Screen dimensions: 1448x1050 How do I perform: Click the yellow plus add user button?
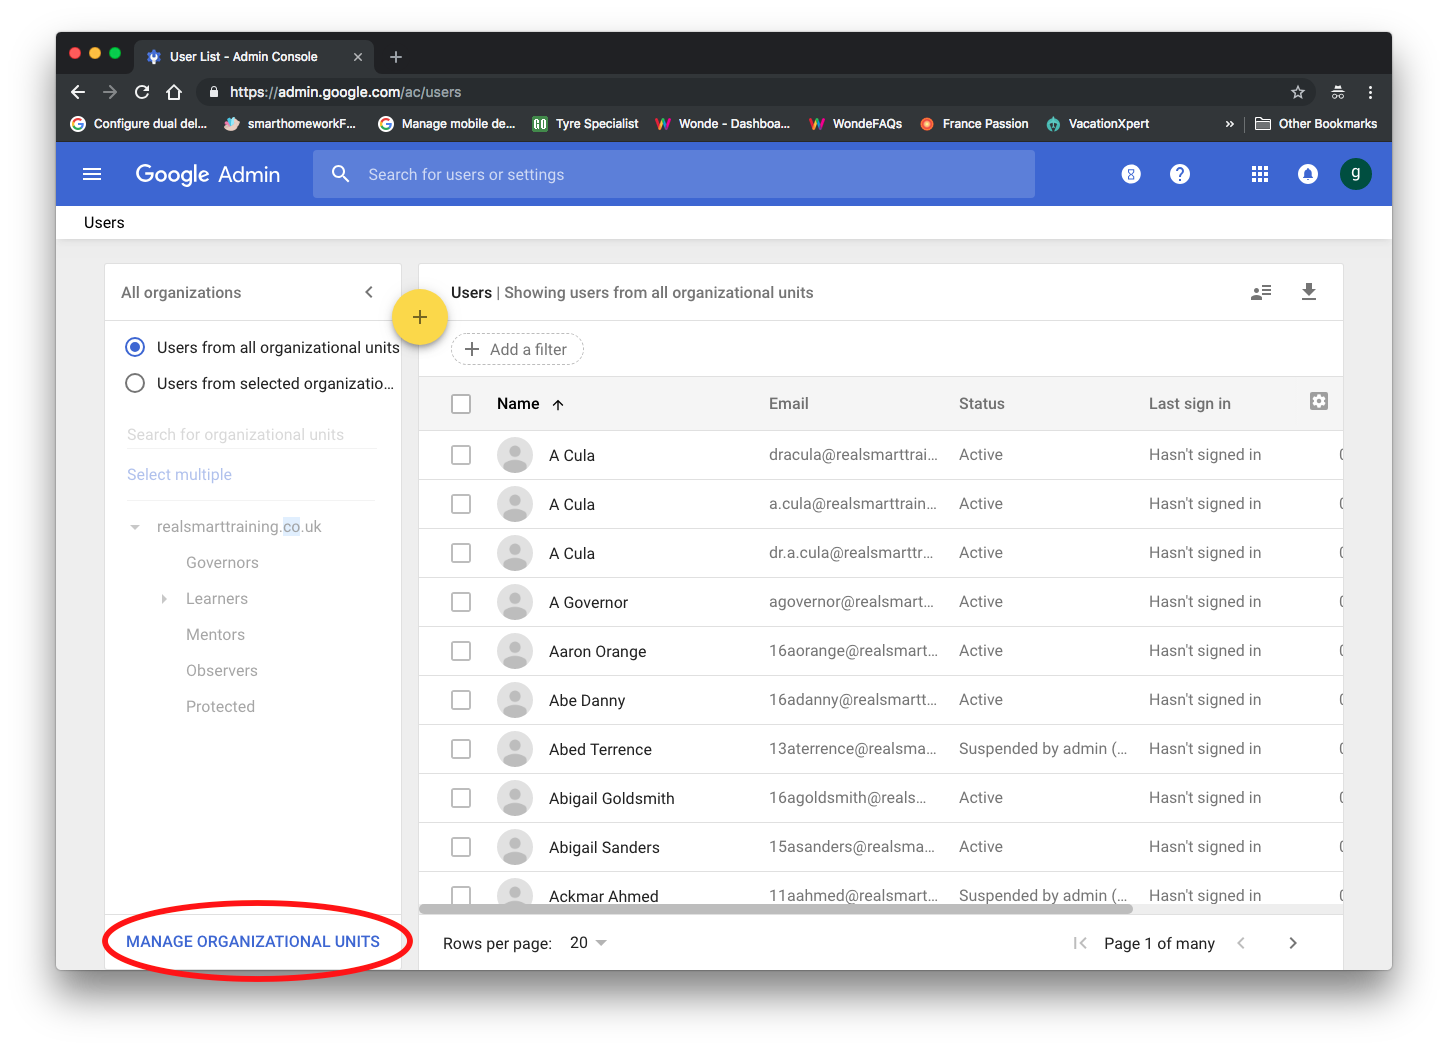pyautogui.click(x=419, y=316)
